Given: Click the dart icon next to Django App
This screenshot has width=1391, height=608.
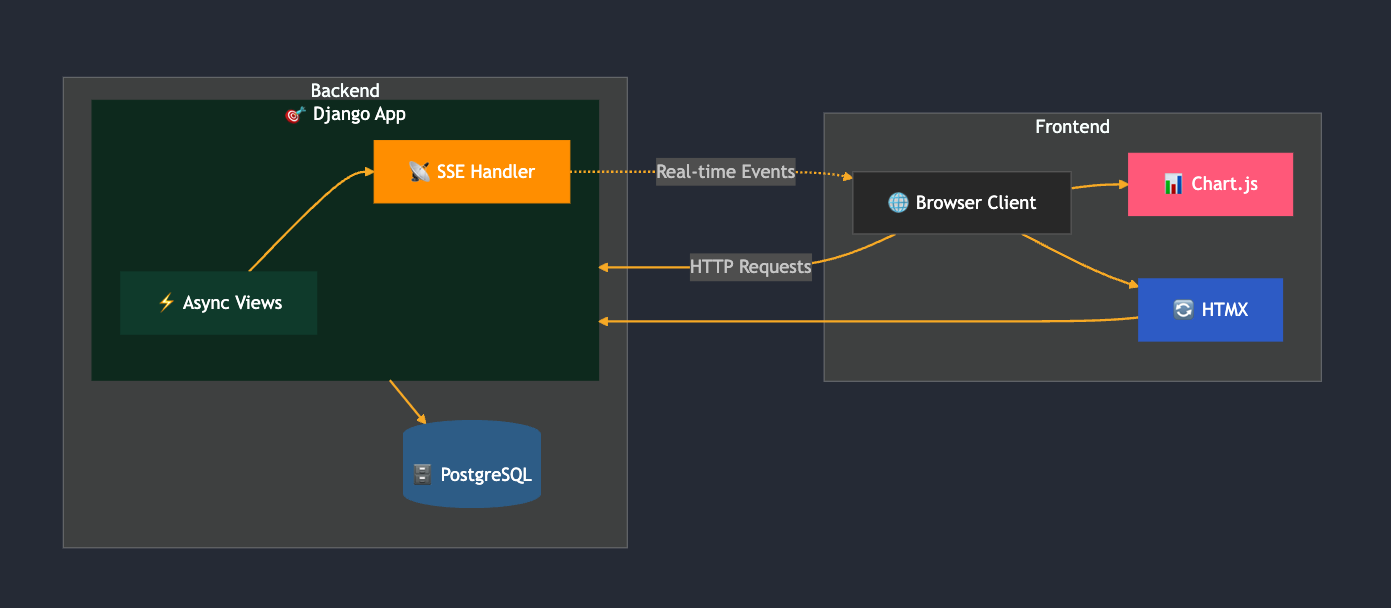Looking at the screenshot, I should coord(292,114).
